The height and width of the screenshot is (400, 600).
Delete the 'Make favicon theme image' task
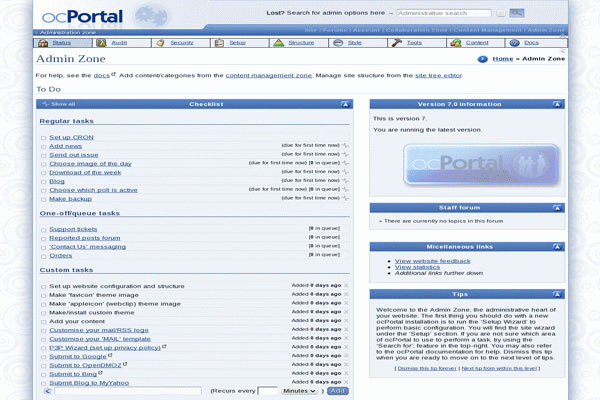click(347, 294)
